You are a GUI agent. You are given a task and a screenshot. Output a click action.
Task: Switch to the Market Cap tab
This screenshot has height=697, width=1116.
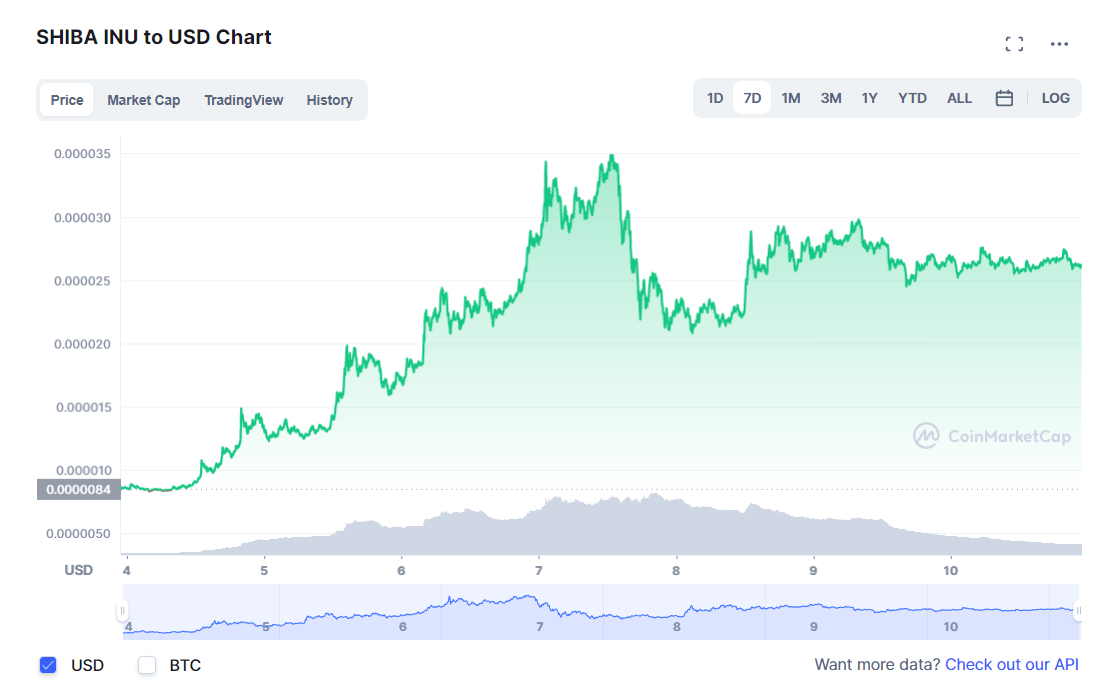(x=144, y=100)
